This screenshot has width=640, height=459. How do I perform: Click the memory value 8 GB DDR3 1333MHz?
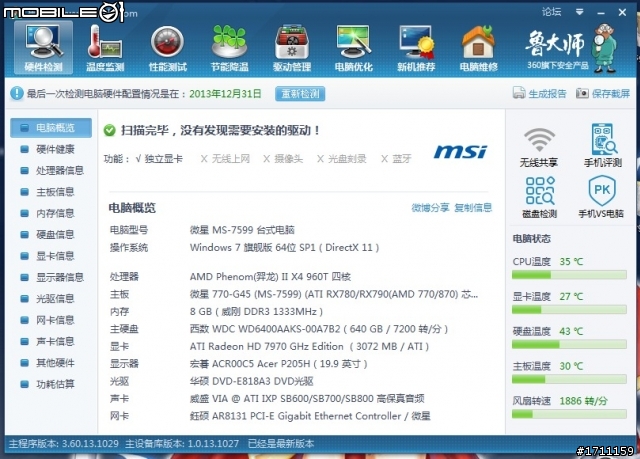(x=256, y=312)
